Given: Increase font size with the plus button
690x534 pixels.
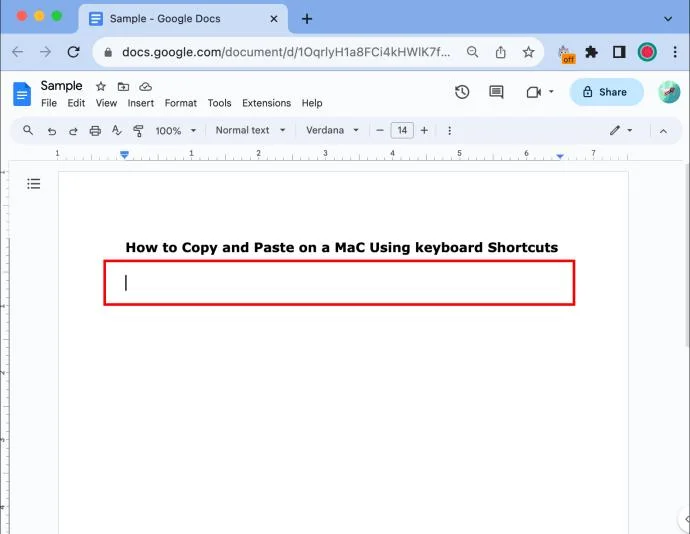Looking at the screenshot, I should (424, 130).
